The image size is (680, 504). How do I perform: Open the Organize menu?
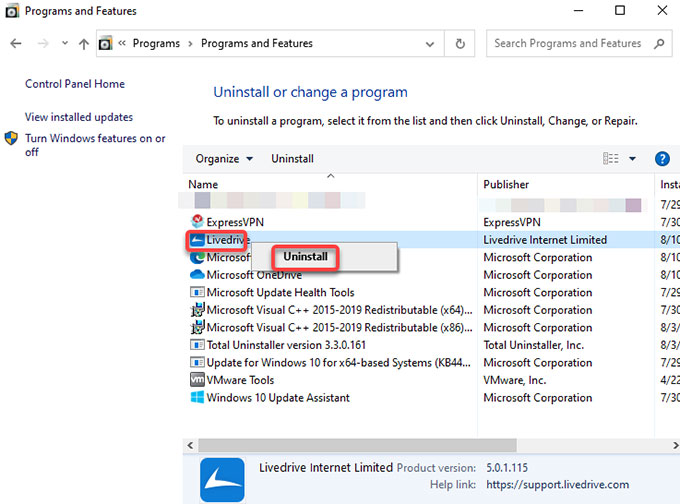pos(224,159)
